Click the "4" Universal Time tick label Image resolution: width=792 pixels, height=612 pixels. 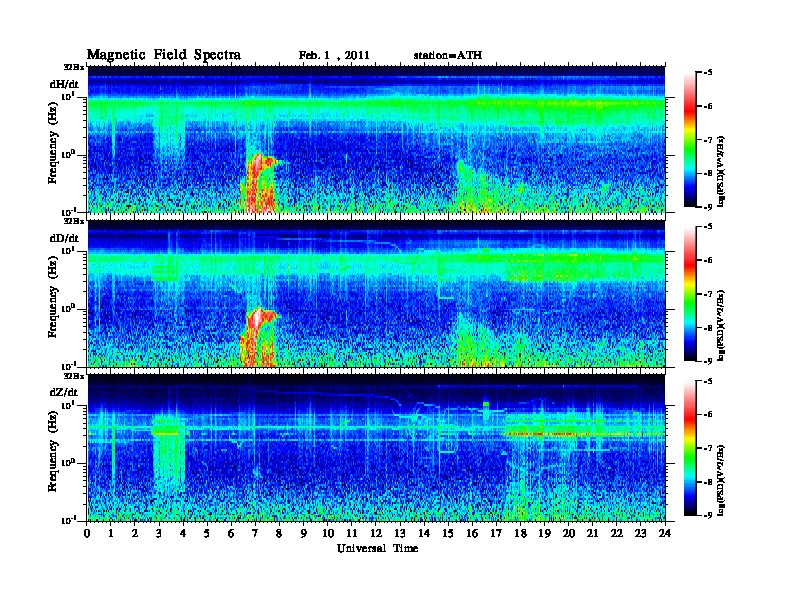(x=183, y=534)
